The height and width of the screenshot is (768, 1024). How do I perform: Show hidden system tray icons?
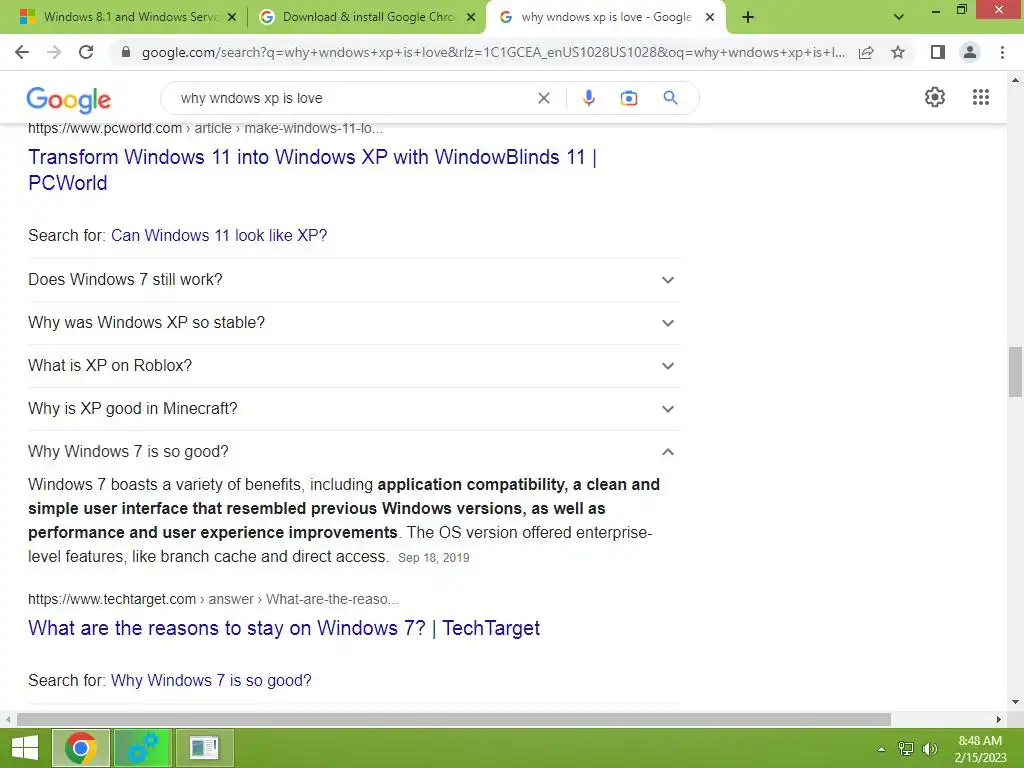click(x=882, y=749)
